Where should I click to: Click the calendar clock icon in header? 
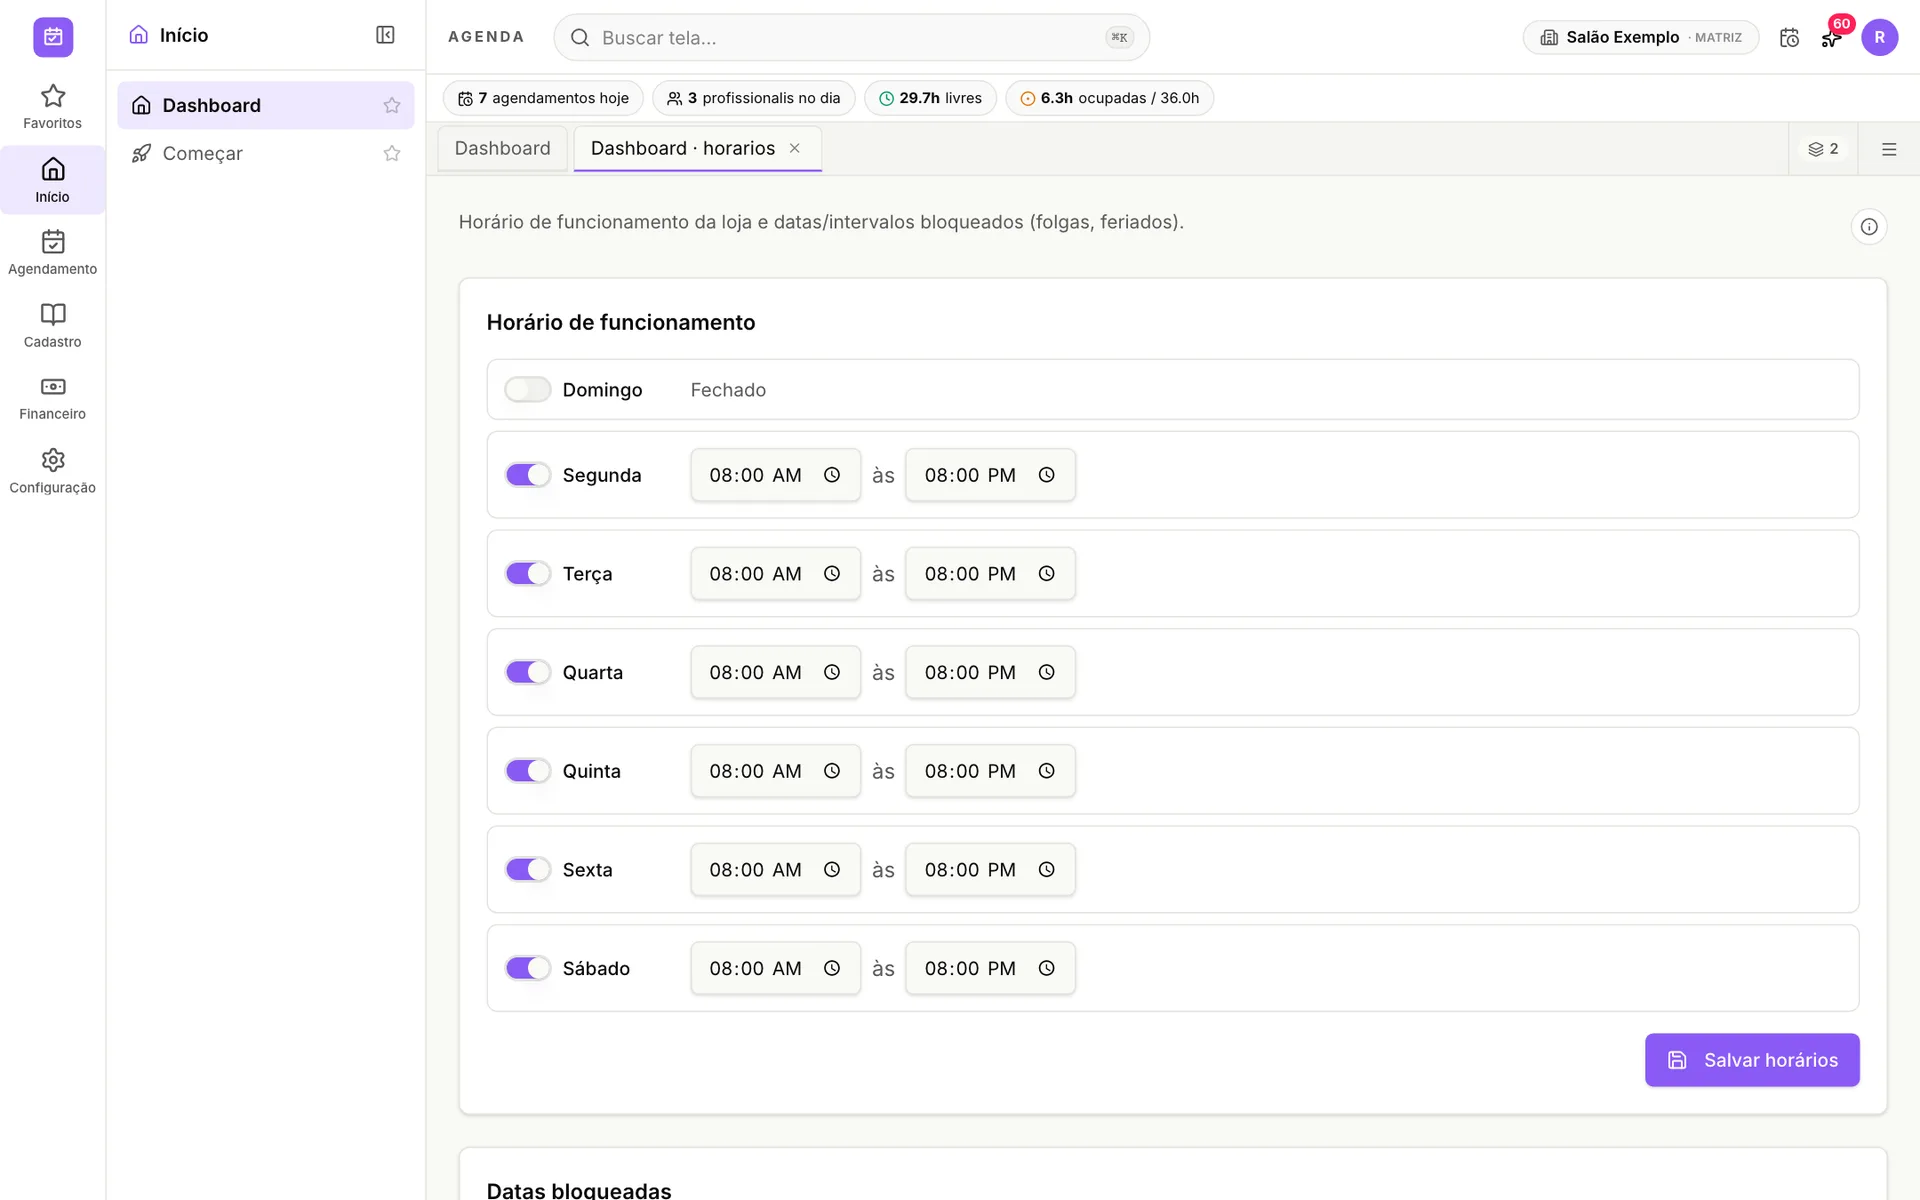click(1789, 37)
